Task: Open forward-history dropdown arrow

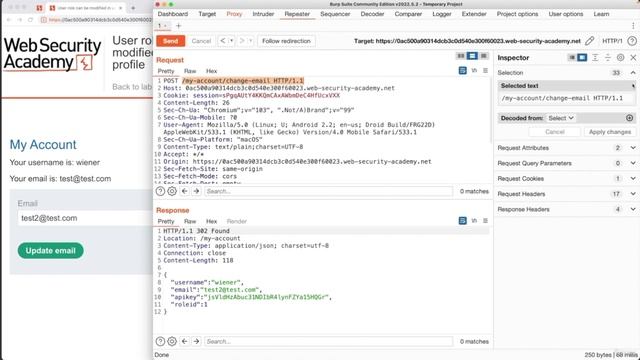Action: point(251,41)
